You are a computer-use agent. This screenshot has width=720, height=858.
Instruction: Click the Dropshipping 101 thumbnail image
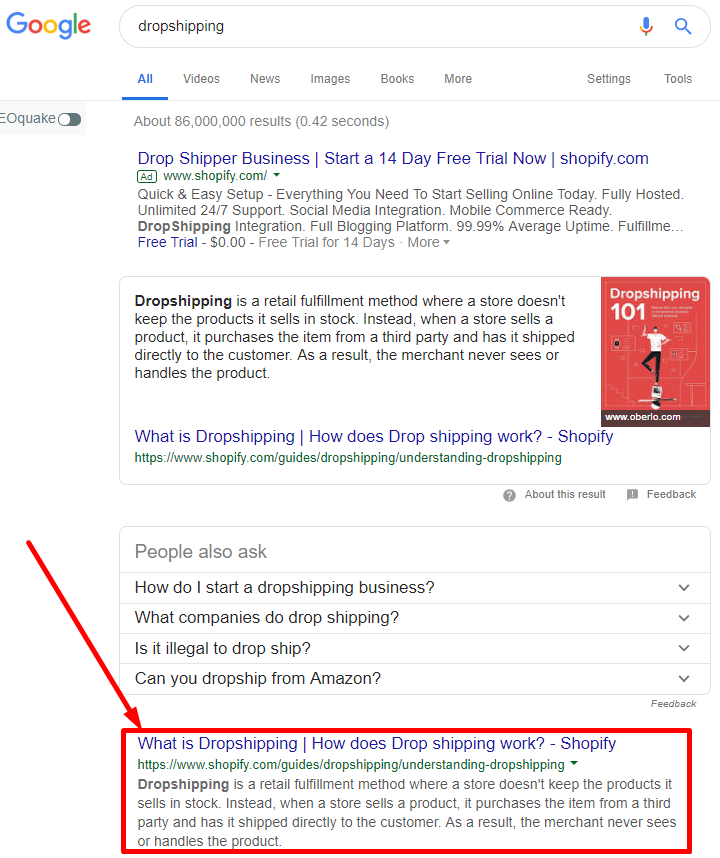(x=655, y=352)
